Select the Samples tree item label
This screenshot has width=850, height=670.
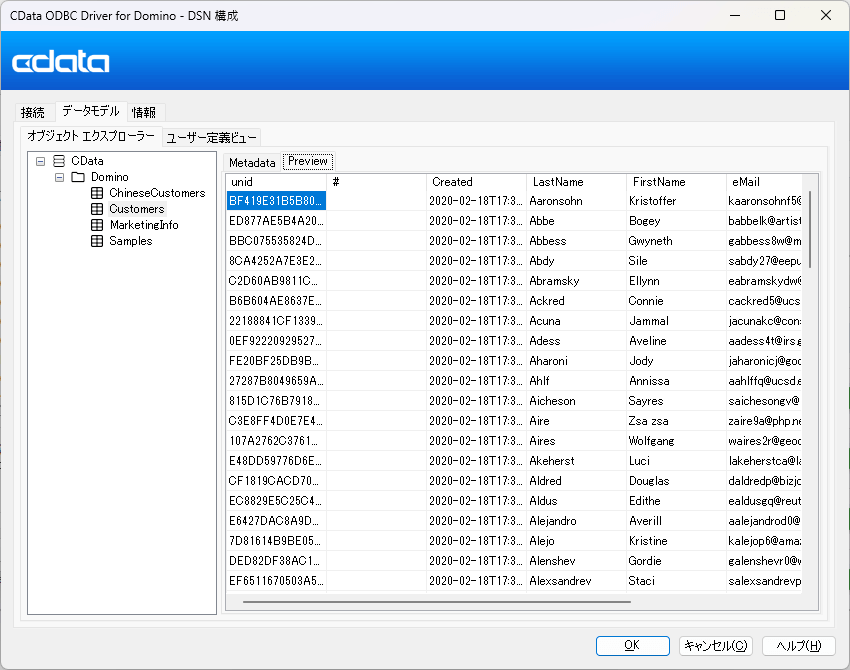pyautogui.click(x=131, y=241)
